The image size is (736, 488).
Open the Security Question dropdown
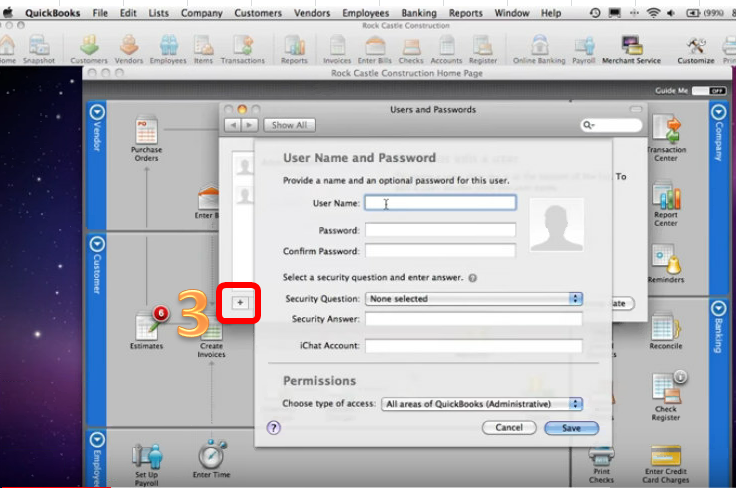[474, 299]
